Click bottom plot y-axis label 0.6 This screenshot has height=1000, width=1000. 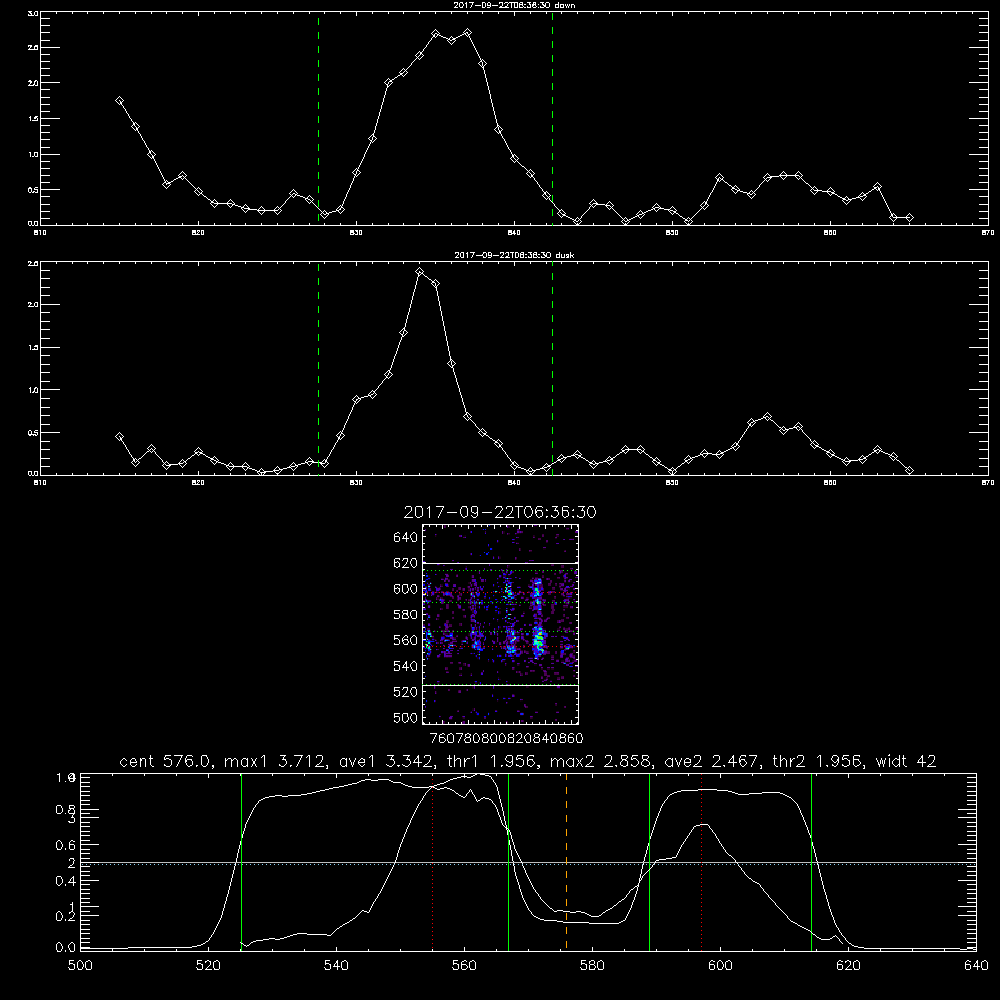tap(66, 845)
